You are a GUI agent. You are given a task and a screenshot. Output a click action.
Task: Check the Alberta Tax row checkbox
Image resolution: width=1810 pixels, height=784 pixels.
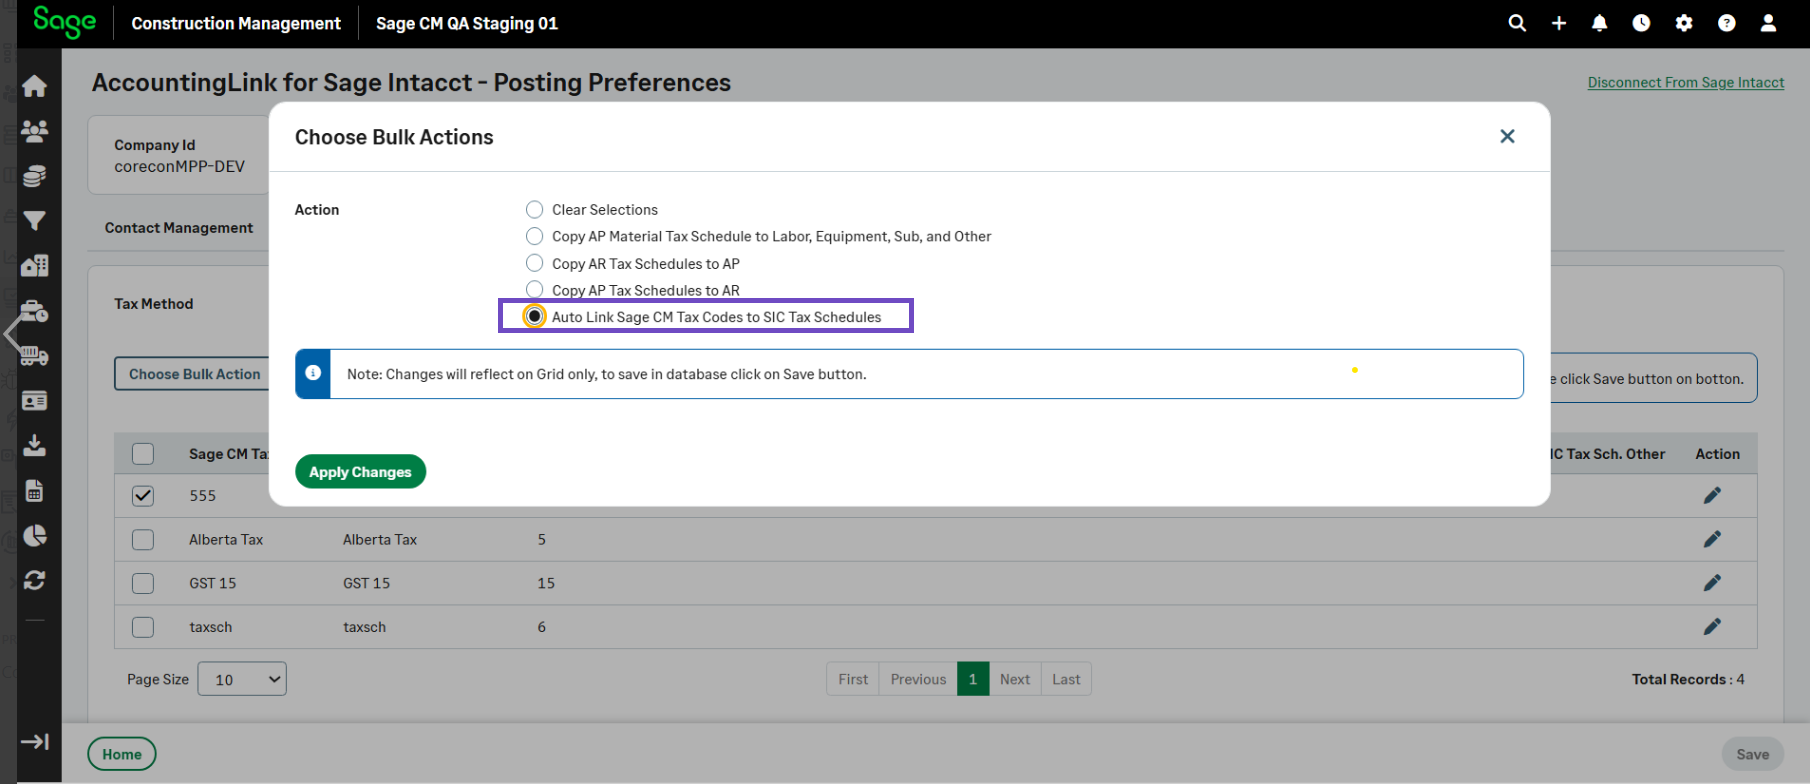[x=143, y=540]
